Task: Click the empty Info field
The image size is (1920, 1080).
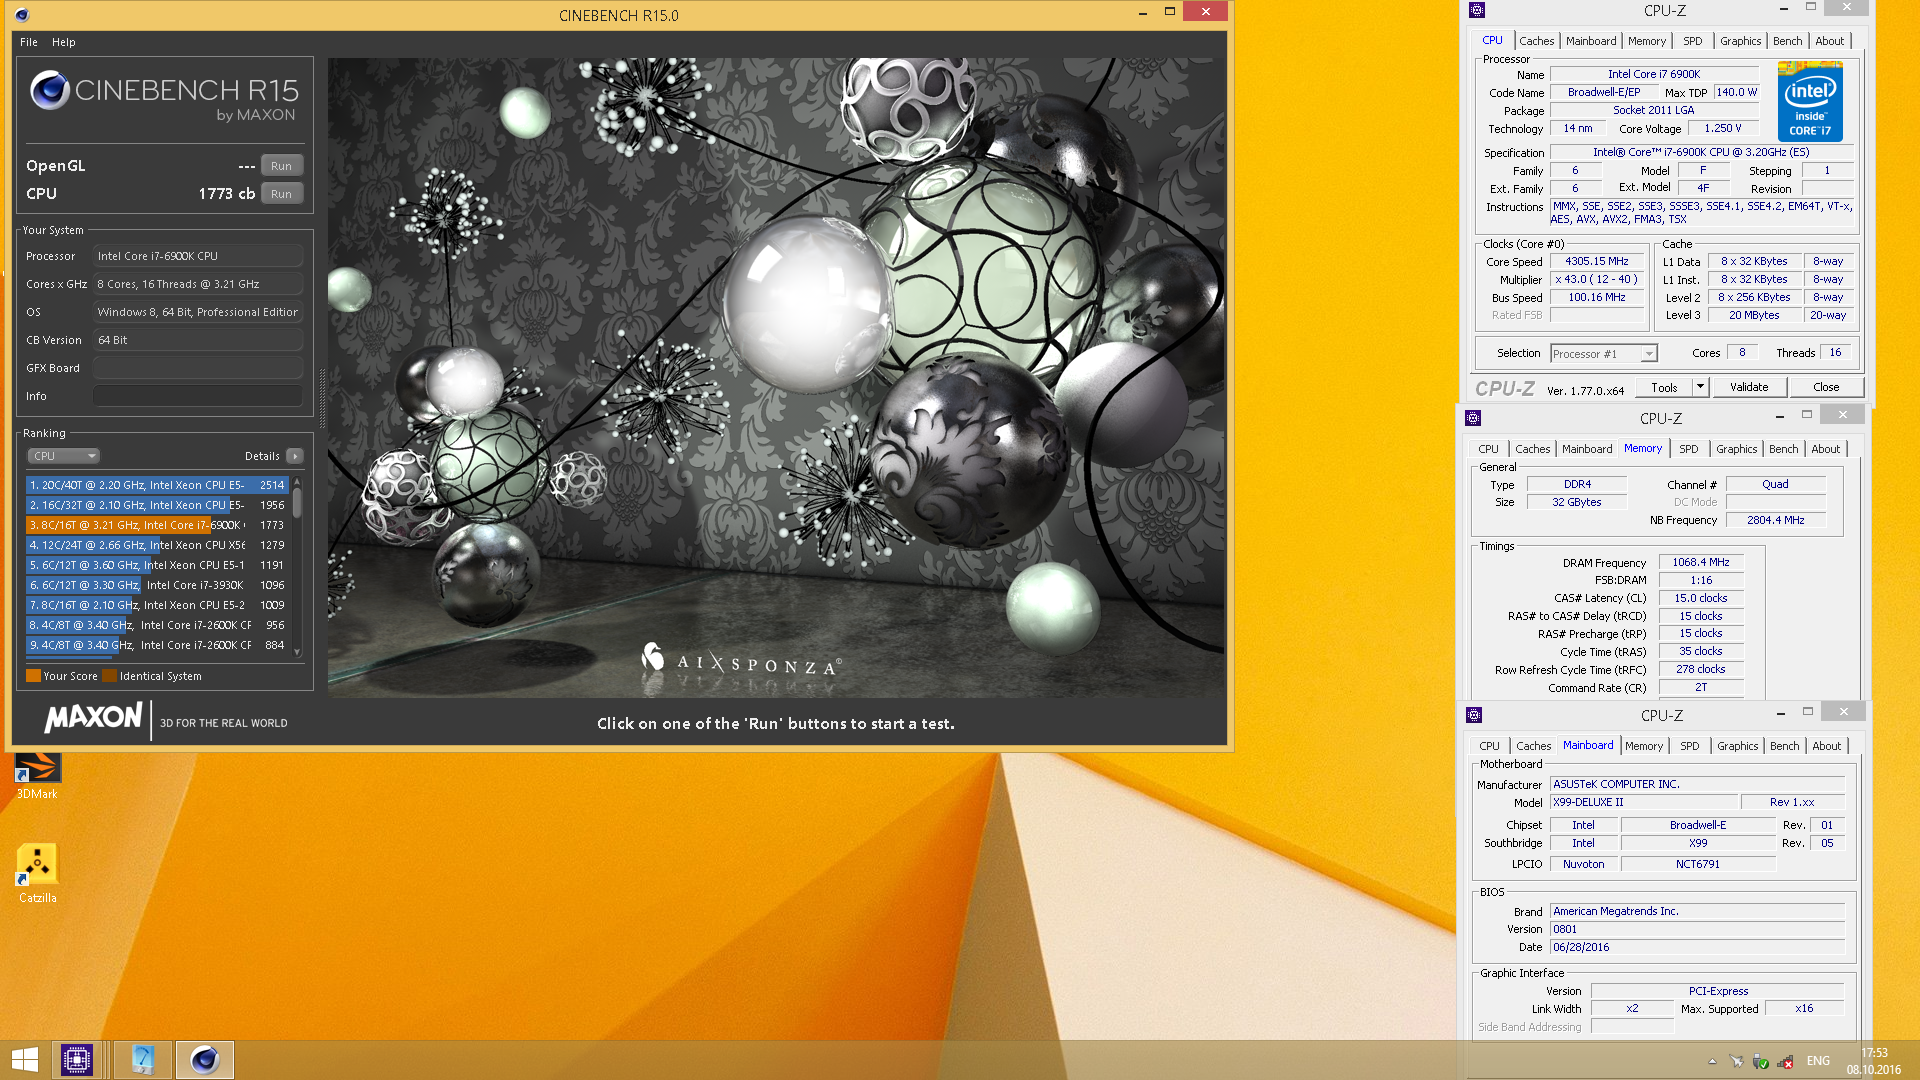Action: point(198,396)
